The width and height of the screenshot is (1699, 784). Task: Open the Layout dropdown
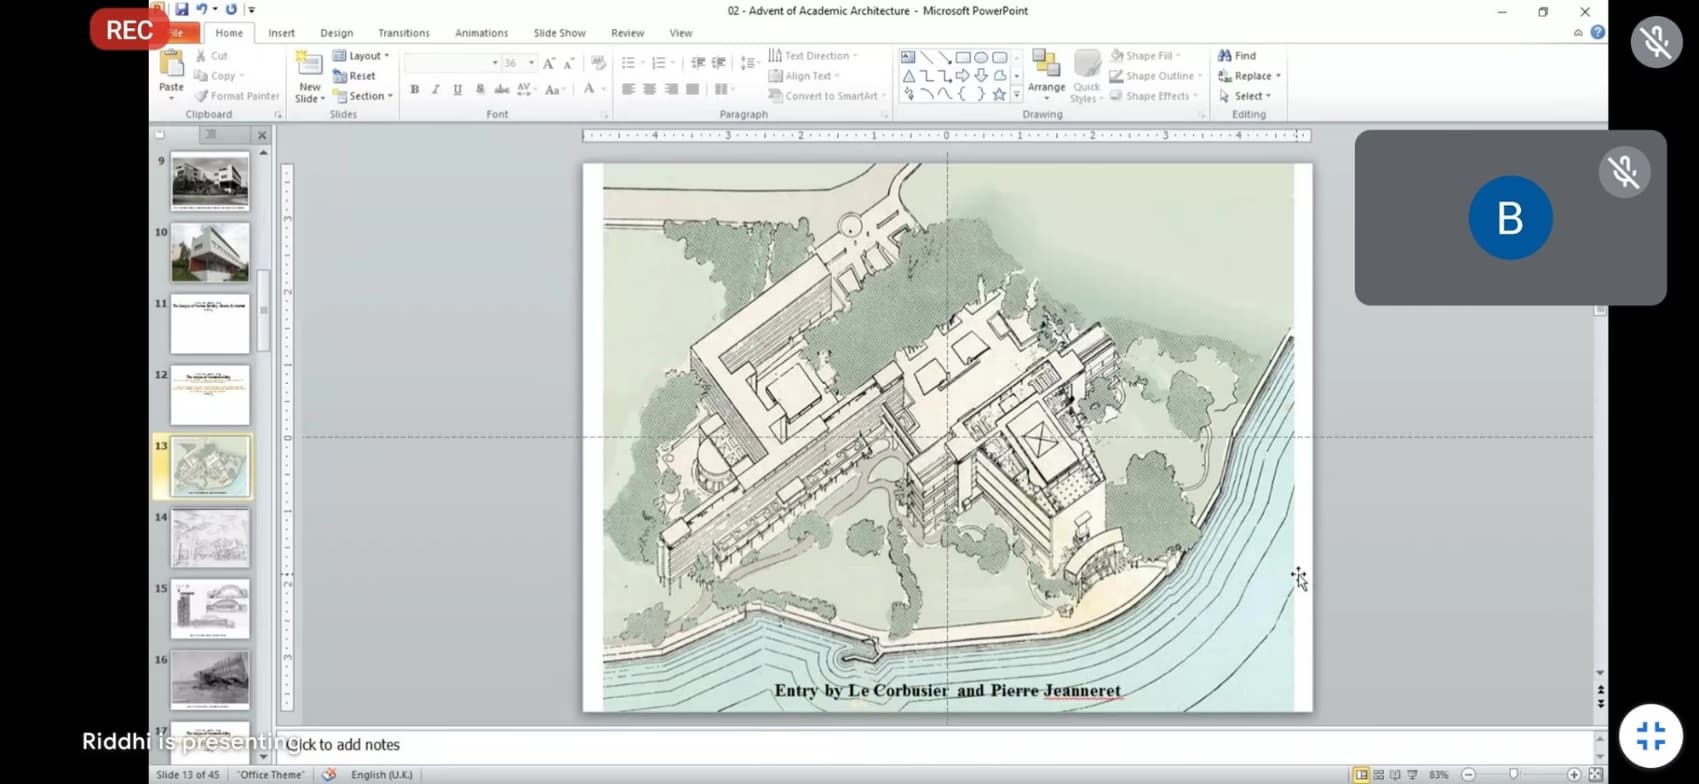(361, 56)
